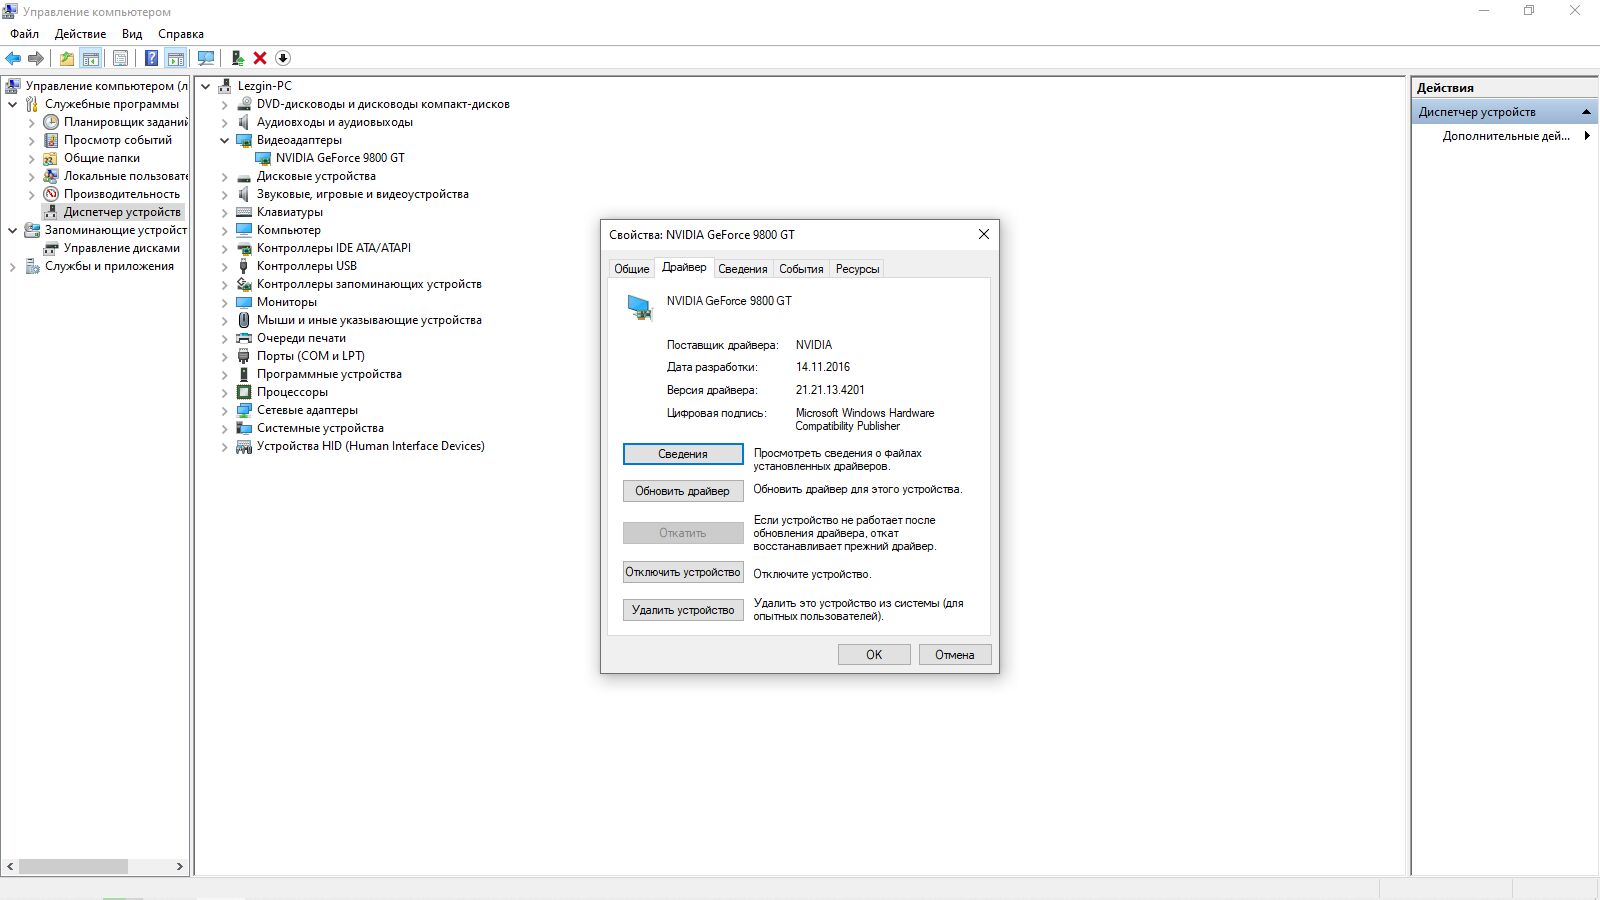Viewport: 1600px width, 900px height.
Task: Collapse the Видеоадаптеры tree node
Action: pos(224,140)
